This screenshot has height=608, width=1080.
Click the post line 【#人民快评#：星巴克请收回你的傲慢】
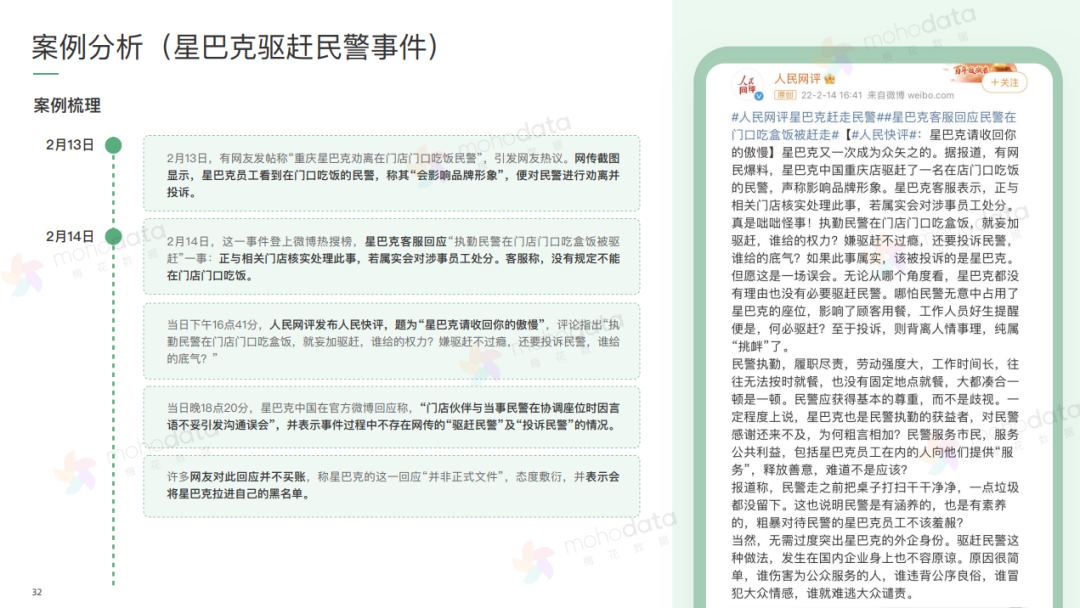coord(873,143)
